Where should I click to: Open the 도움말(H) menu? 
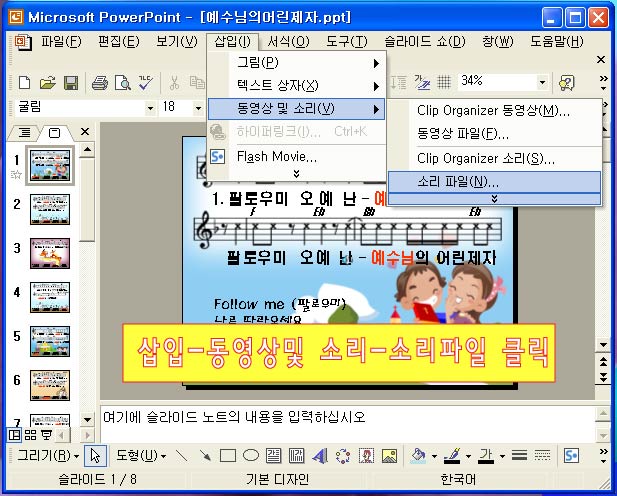[x=556, y=41]
